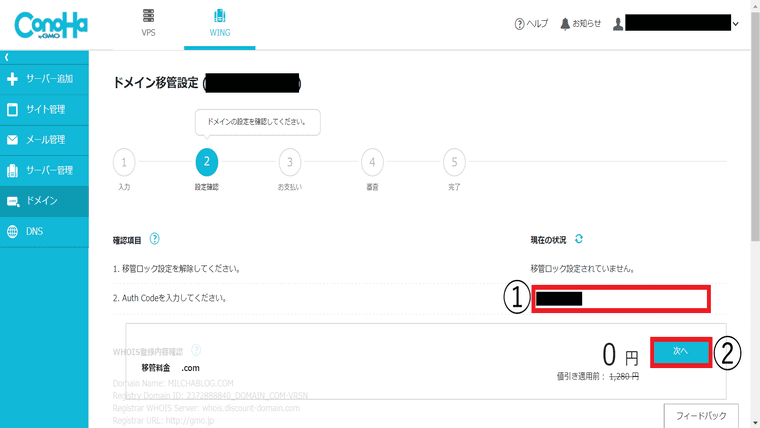Select ドメイン in the sidebar
Viewport: 760px width, 428px height.
44,201
